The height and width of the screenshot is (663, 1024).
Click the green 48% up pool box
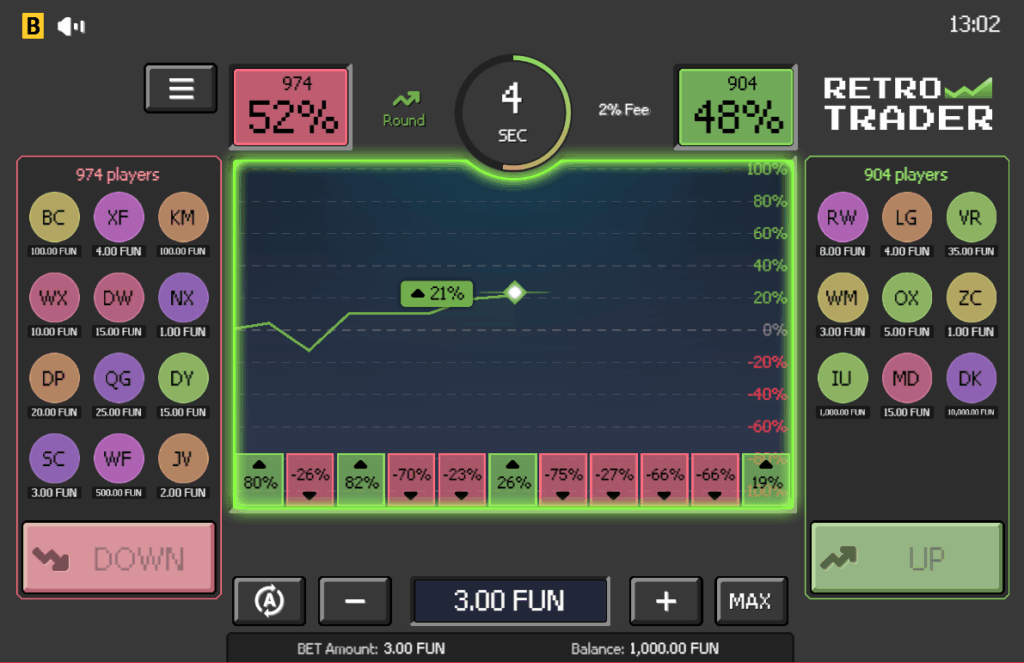(x=736, y=106)
